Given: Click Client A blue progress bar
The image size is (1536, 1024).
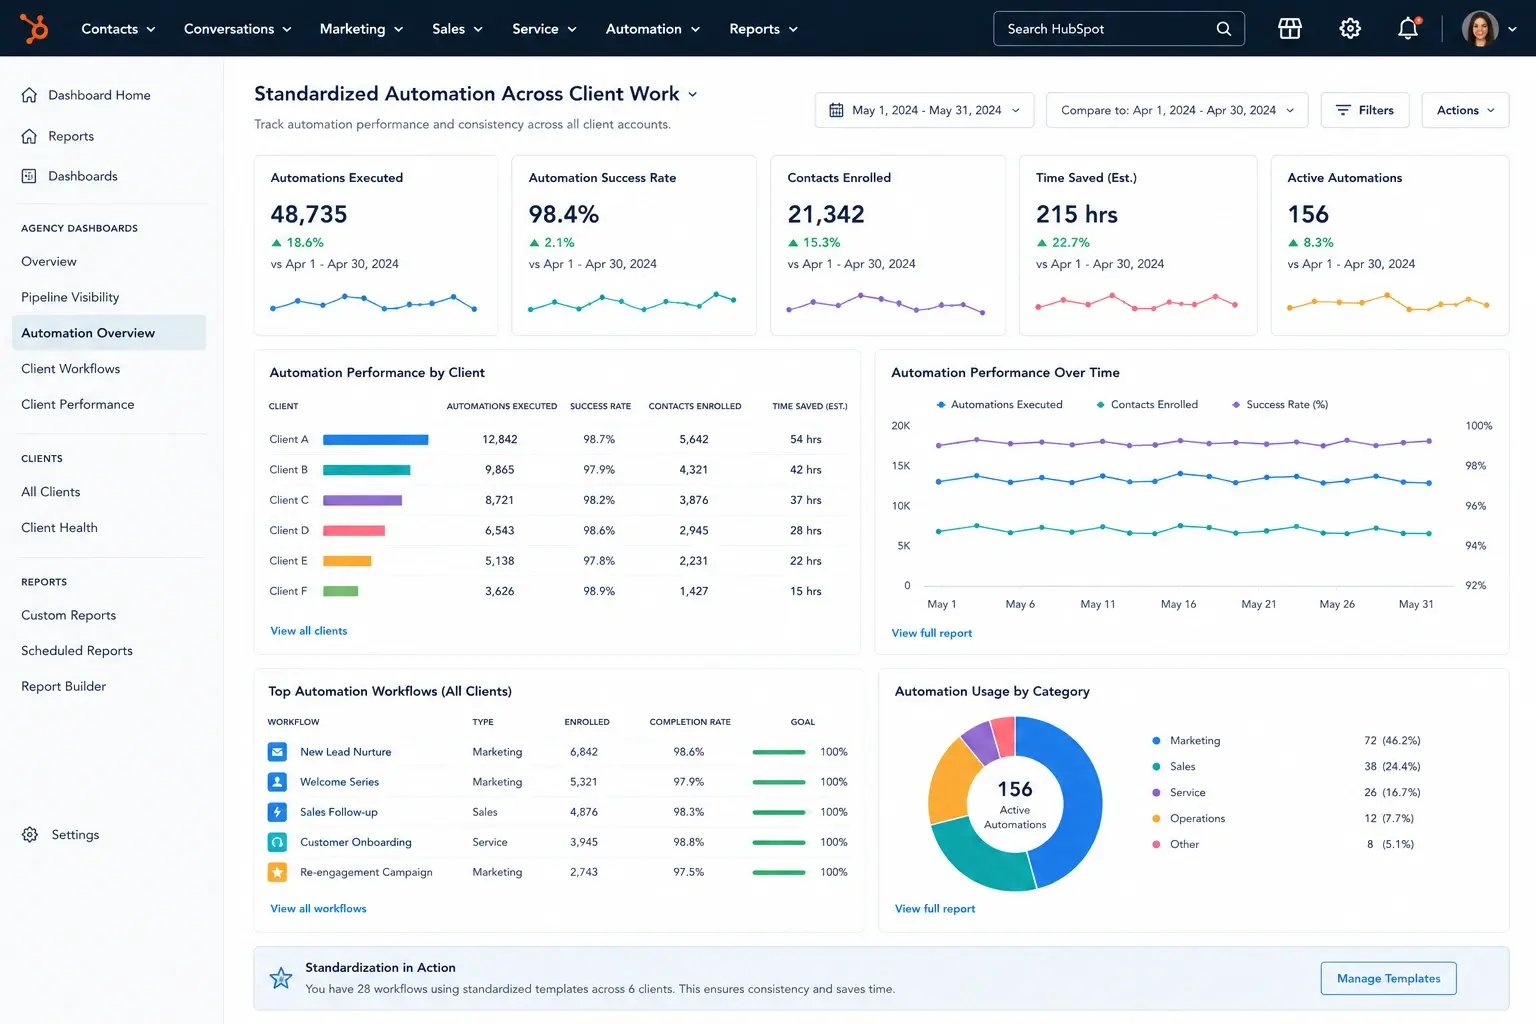Looking at the screenshot, I should pos(375,440).
